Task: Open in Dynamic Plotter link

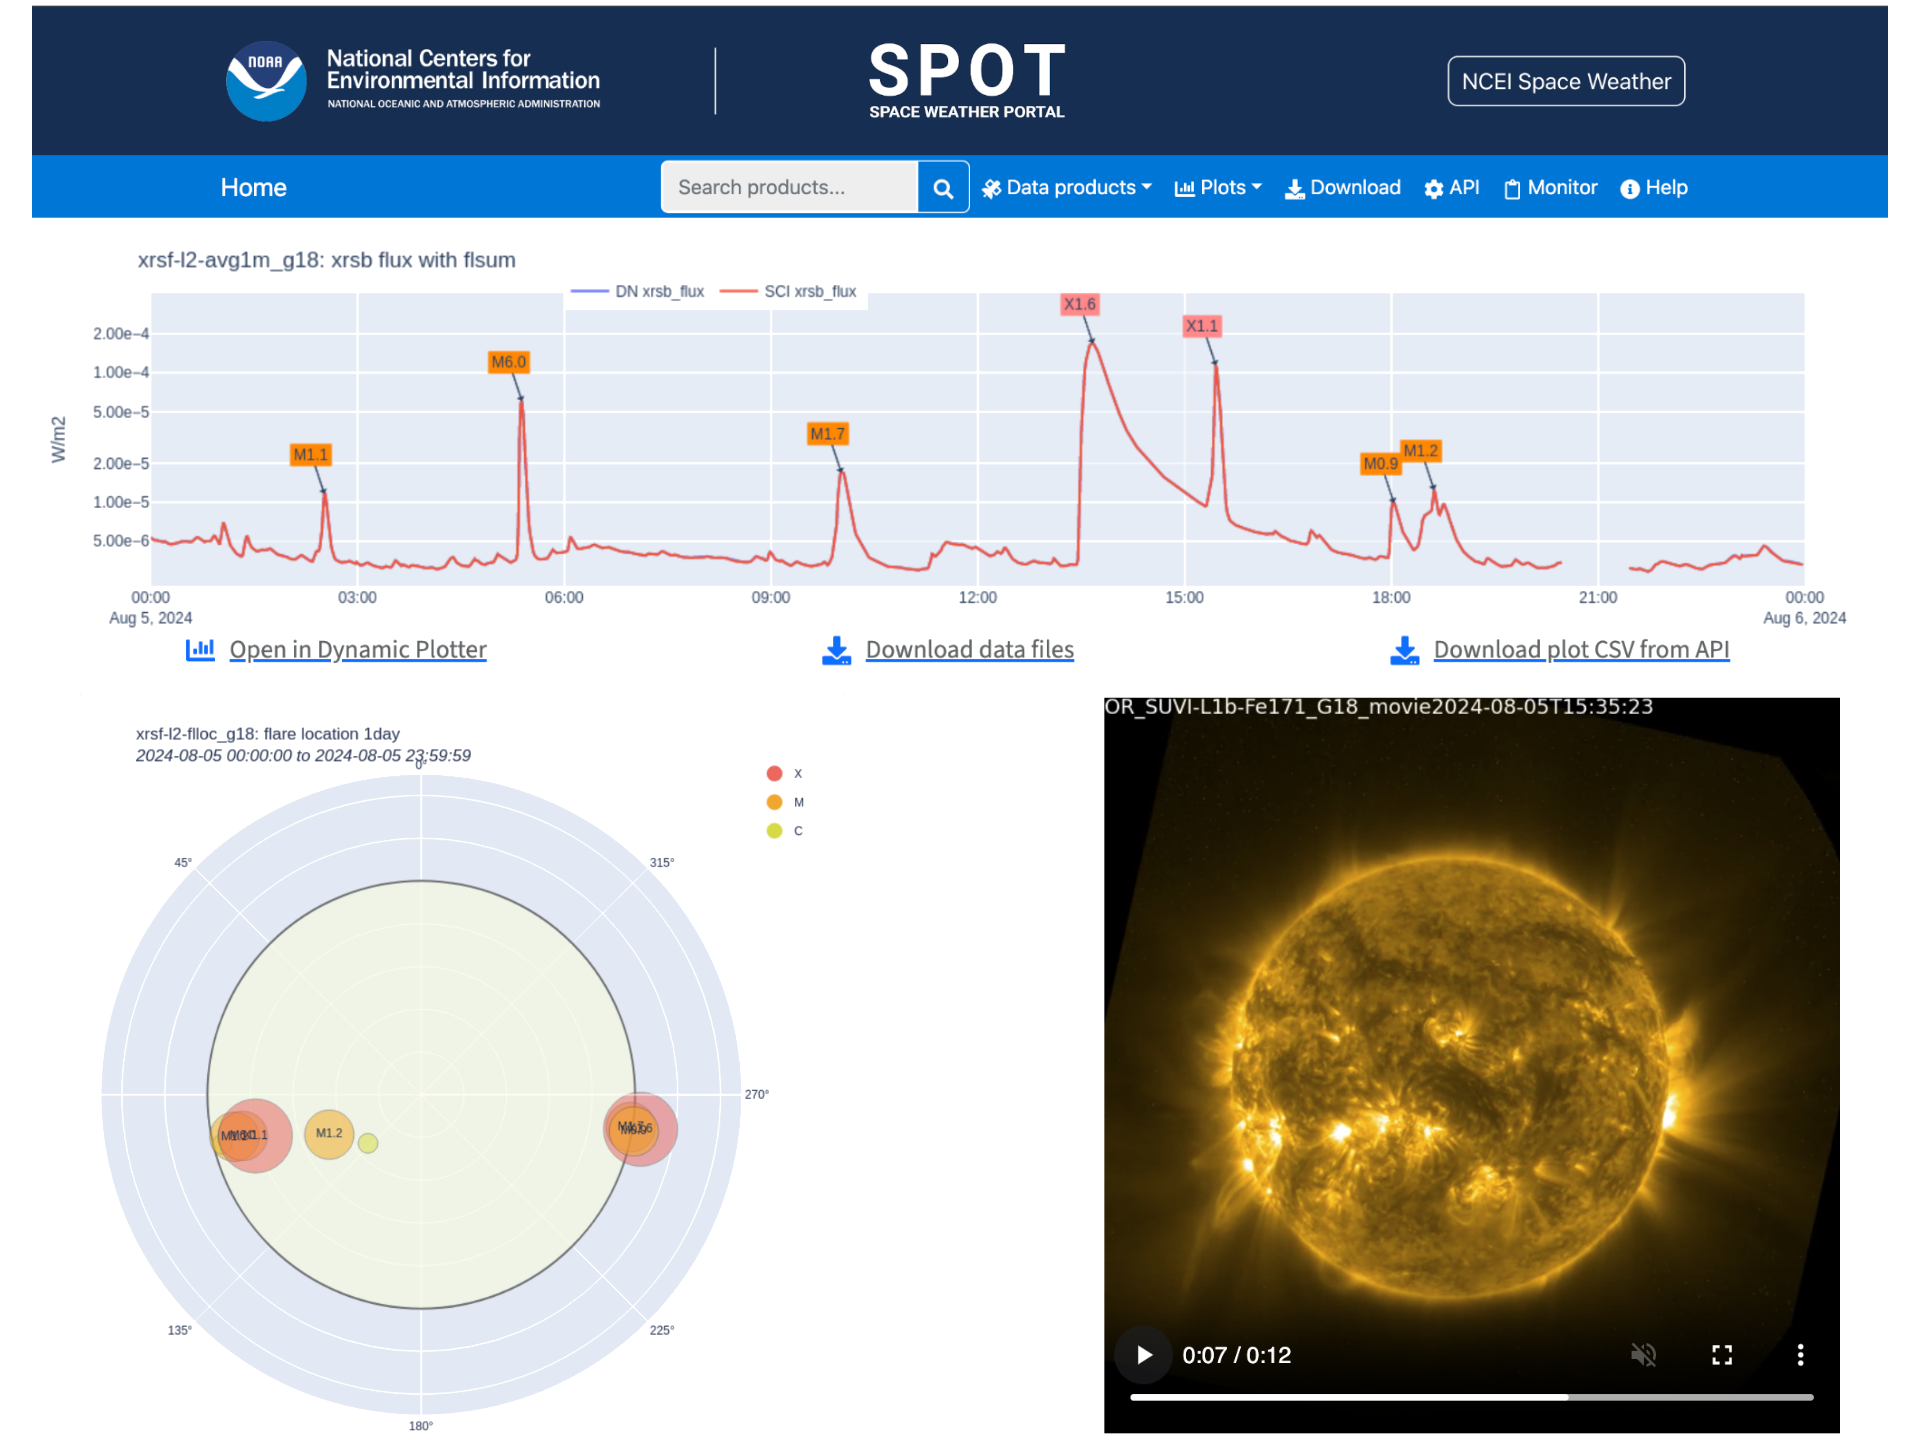Action: 358,650
